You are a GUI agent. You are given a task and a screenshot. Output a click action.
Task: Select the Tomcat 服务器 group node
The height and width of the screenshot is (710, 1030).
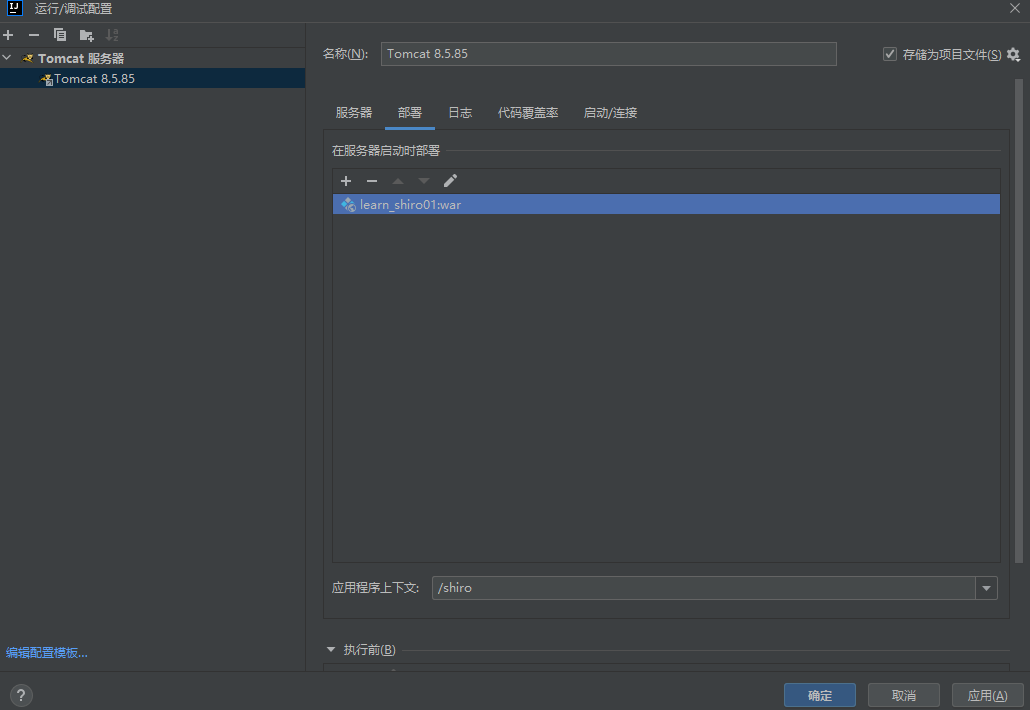[81, 58]
